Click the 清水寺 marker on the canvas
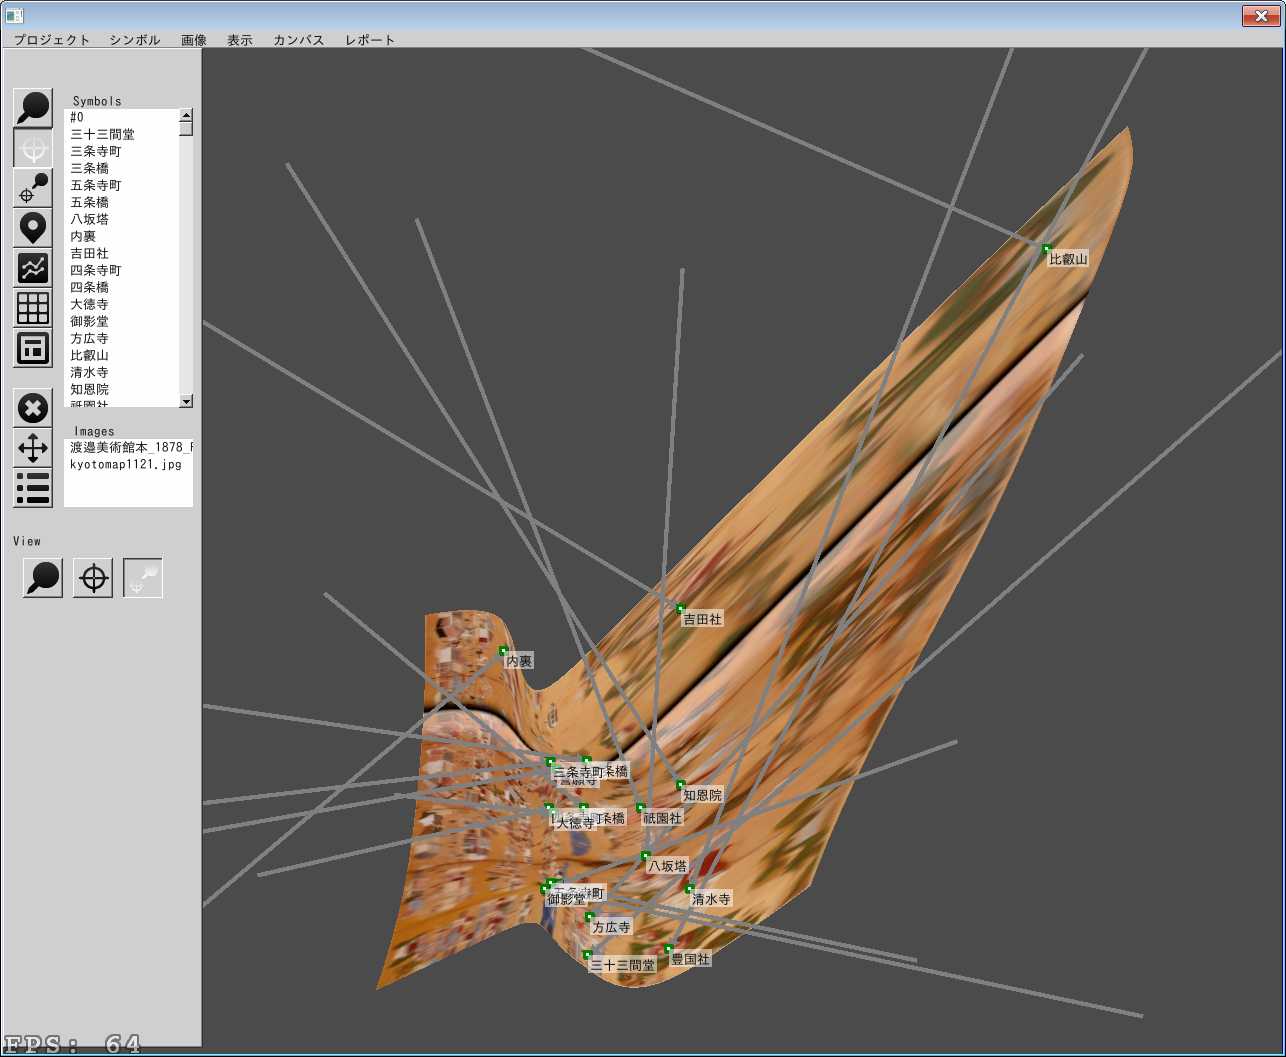Screen dimensions: 1286x1057 click(689, 888)
